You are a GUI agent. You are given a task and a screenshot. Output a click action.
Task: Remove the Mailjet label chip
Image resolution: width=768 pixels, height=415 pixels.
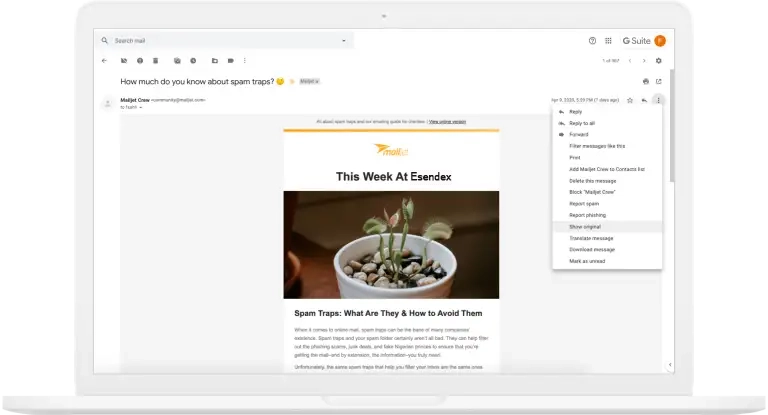[x=317, y=81]
